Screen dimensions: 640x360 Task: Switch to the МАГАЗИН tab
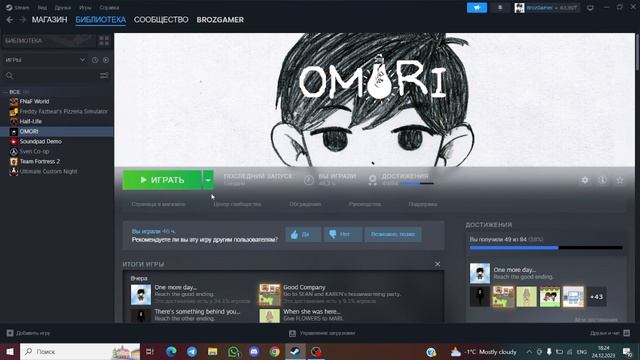[49, 20]
